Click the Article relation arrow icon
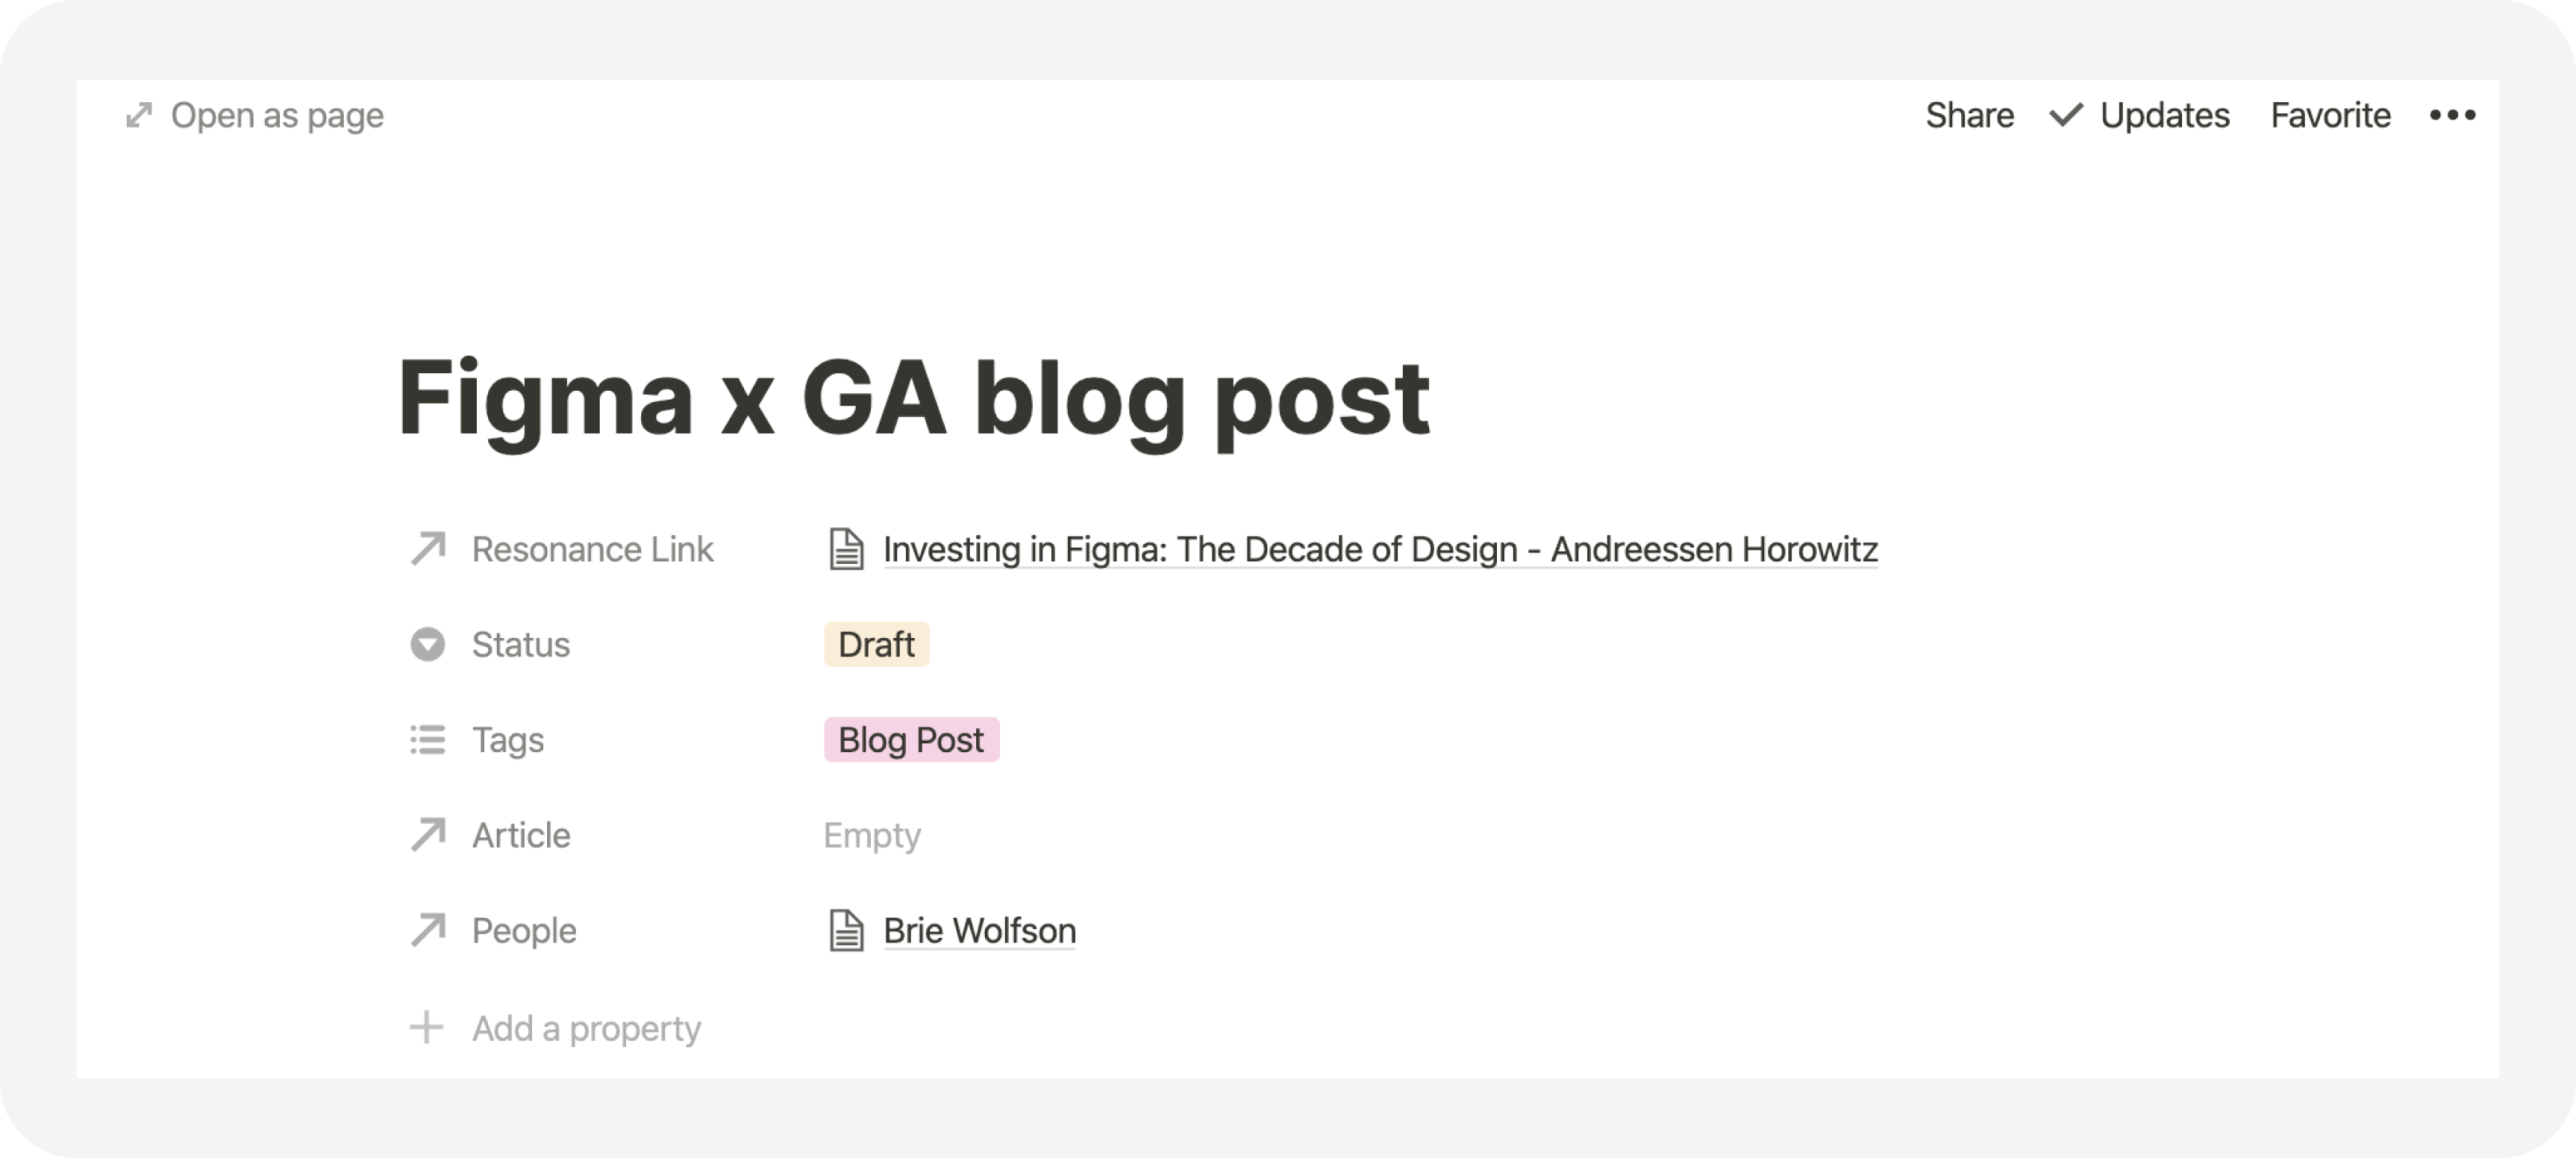 tap(428, 835)
